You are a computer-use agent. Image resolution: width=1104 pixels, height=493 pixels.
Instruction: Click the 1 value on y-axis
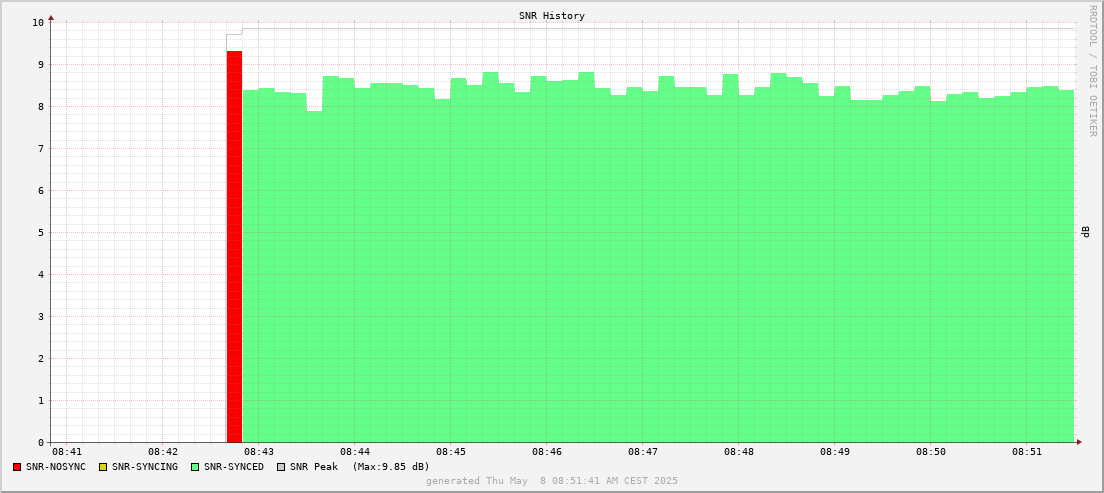coord(41,401)
